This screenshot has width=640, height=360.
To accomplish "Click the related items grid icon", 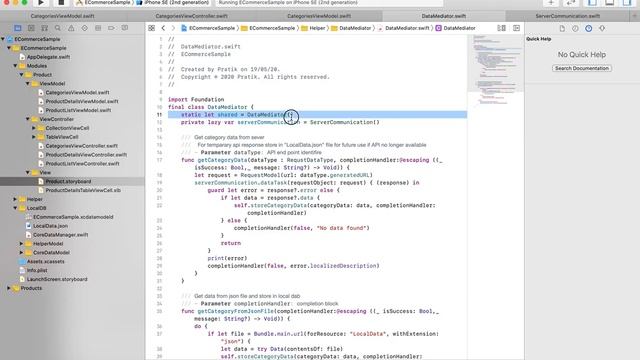I will 151,28.
